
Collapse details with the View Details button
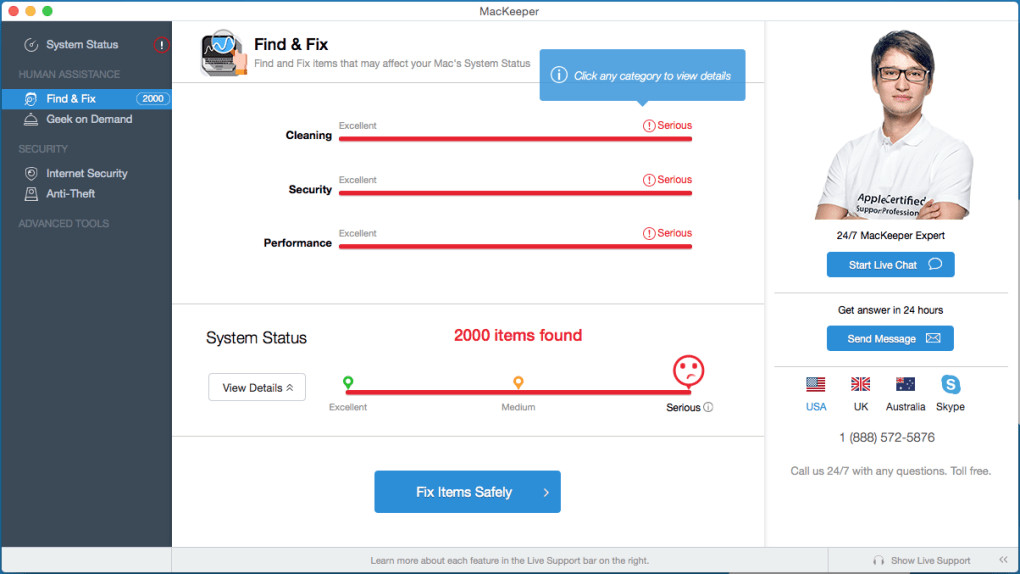click(x=257, y=387)
